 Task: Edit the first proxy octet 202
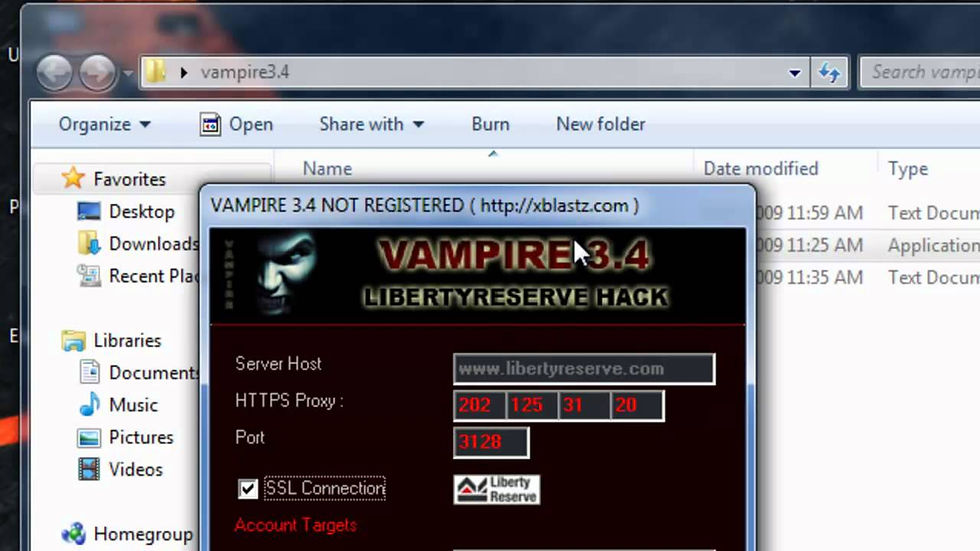[479, 405]
